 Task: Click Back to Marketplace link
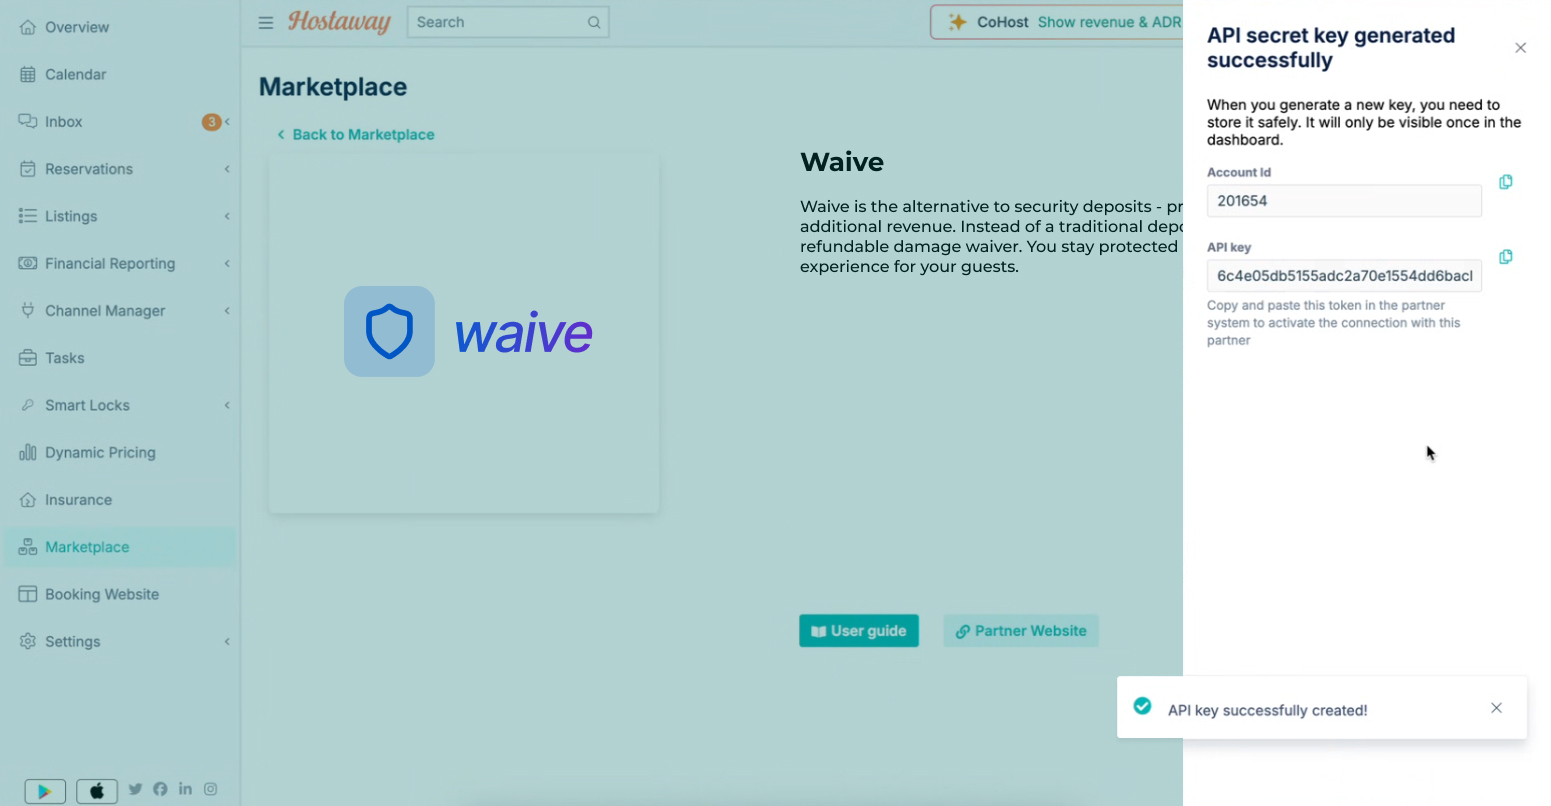click(x=355, y=134)
